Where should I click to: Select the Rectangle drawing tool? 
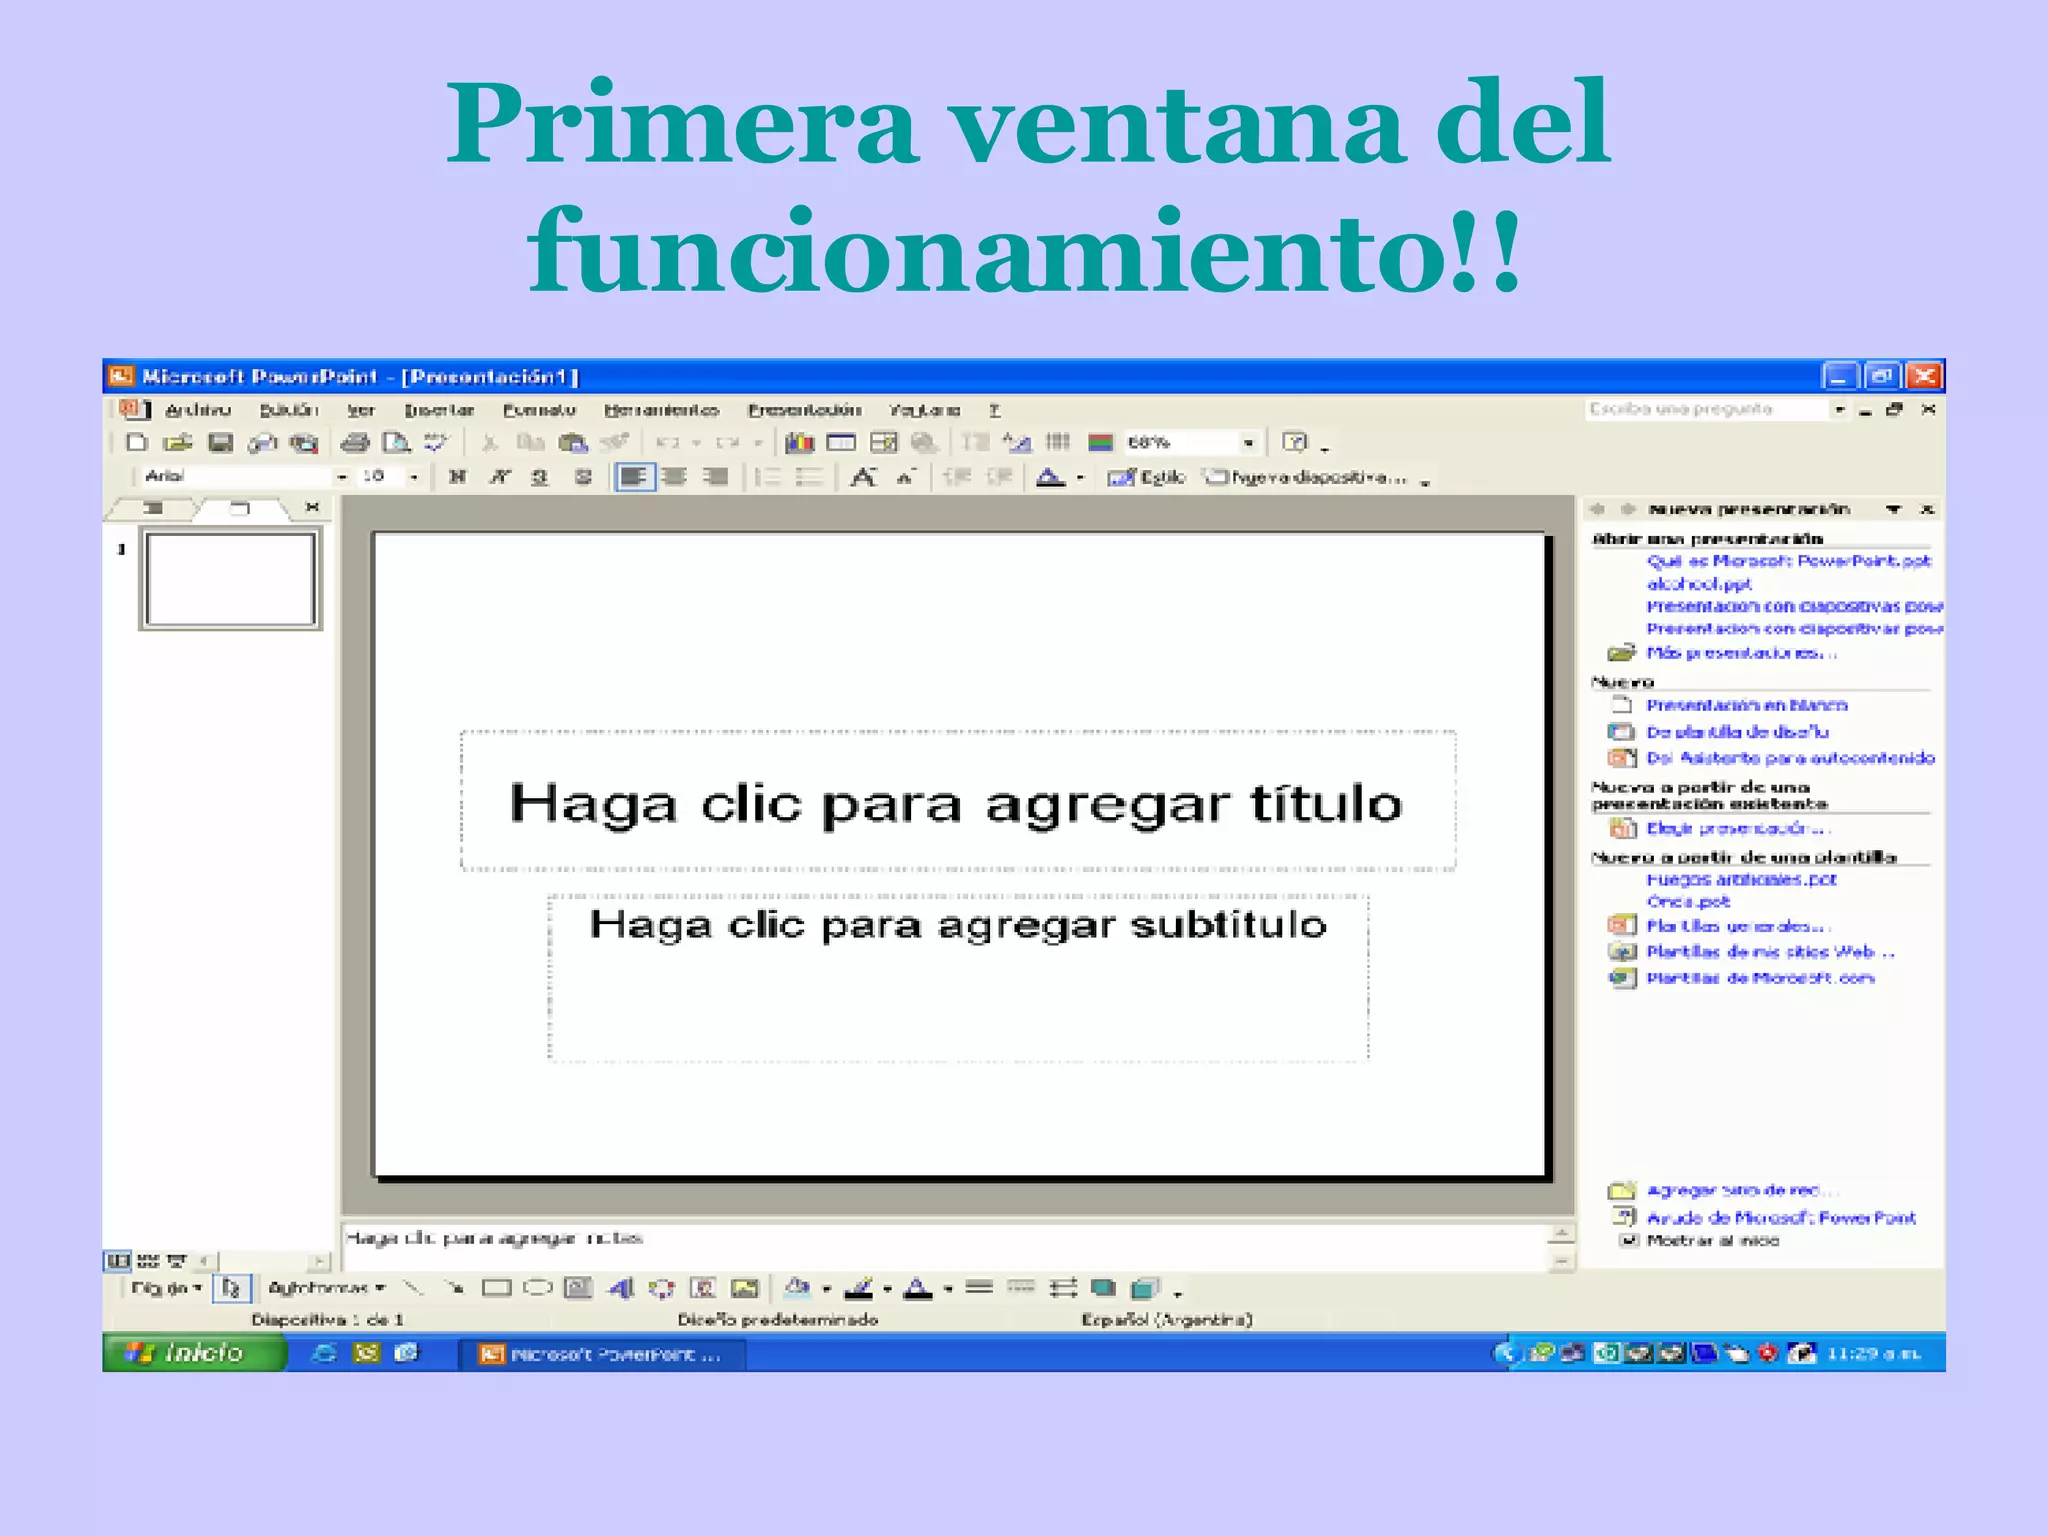pos(496,1287)
